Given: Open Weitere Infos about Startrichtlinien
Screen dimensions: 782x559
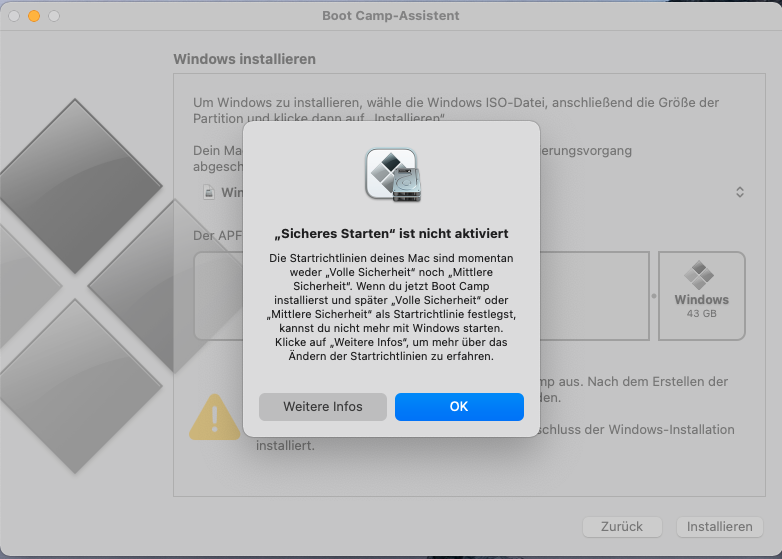Looking at the screenshot, I should click(x=323, y=406).
